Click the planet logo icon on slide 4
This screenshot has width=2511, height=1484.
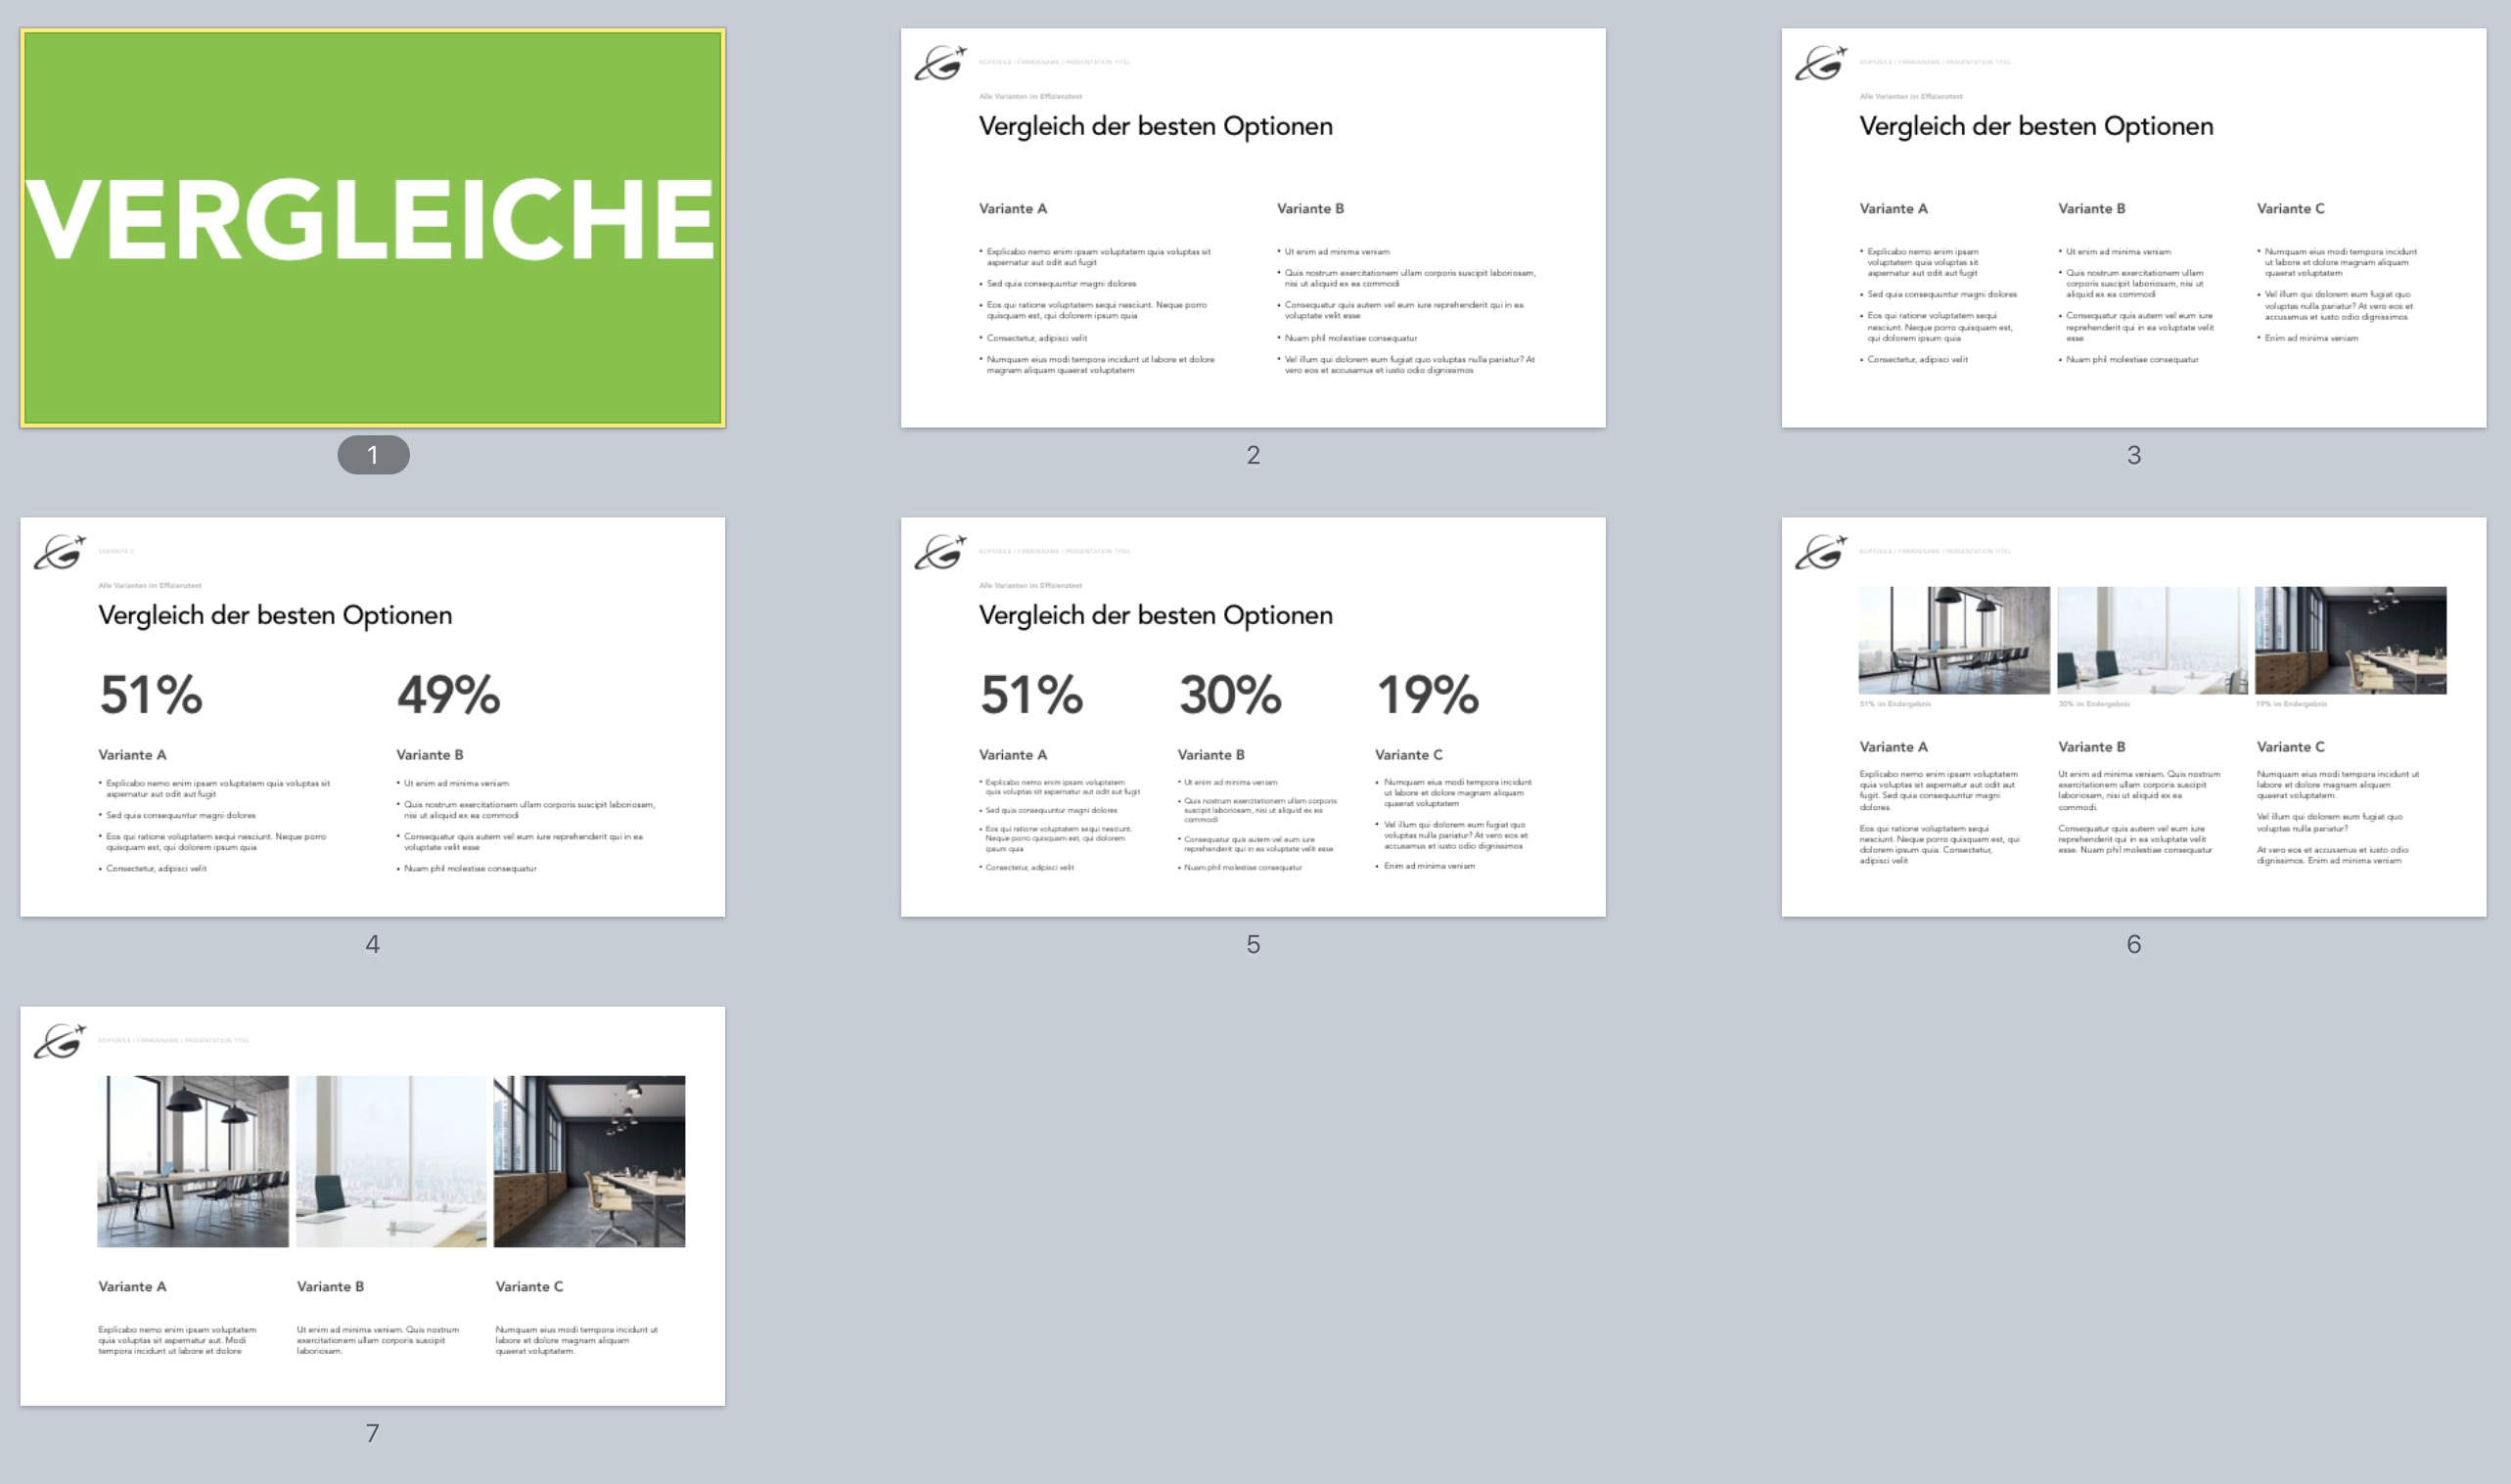tap(60, 552)
